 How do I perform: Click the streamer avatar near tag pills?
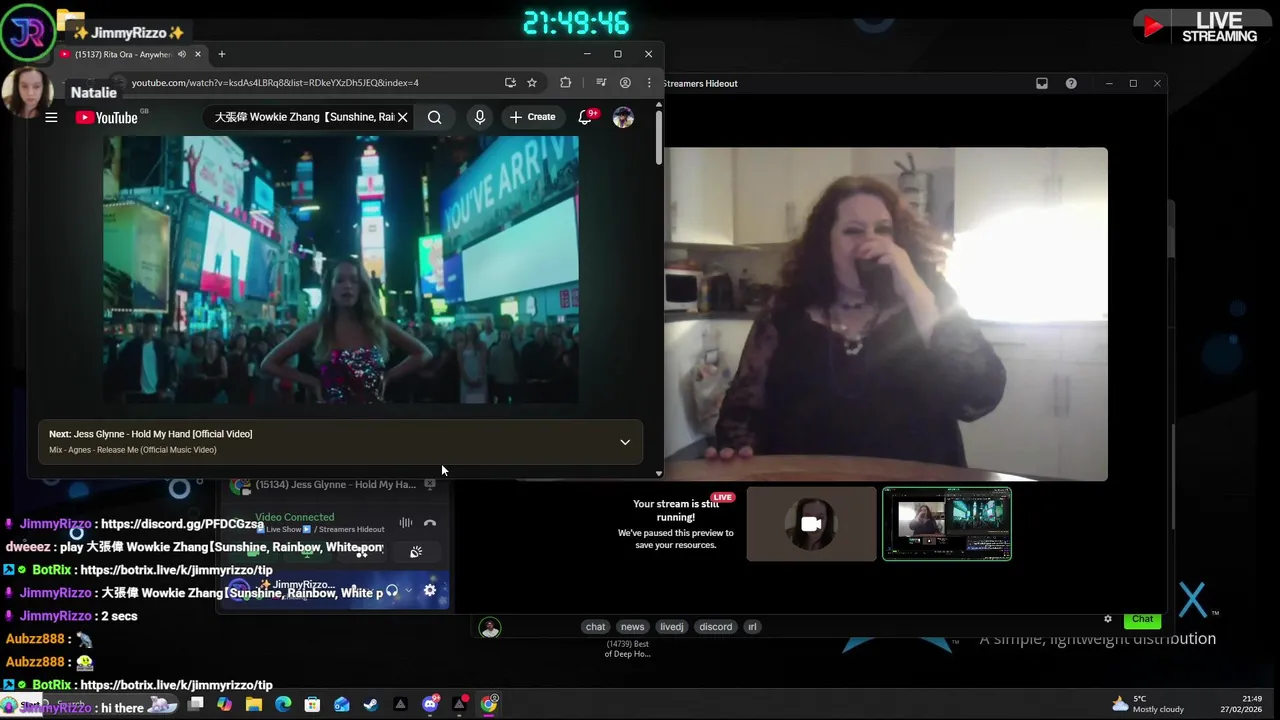pyautogui.click(x=489, y=627)
